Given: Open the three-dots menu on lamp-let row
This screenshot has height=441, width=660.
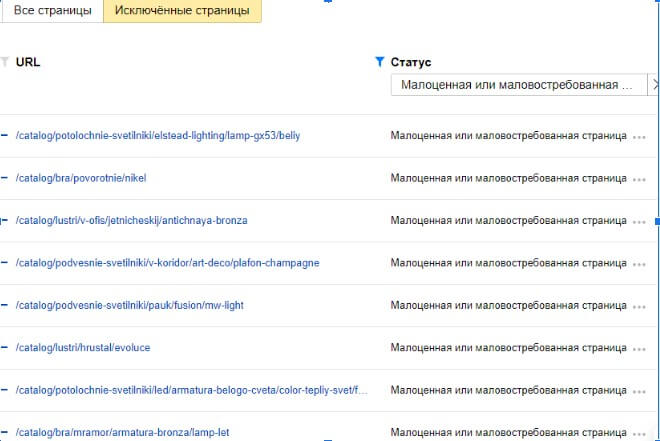Looking at the screenshot, I should click(639, 434).
